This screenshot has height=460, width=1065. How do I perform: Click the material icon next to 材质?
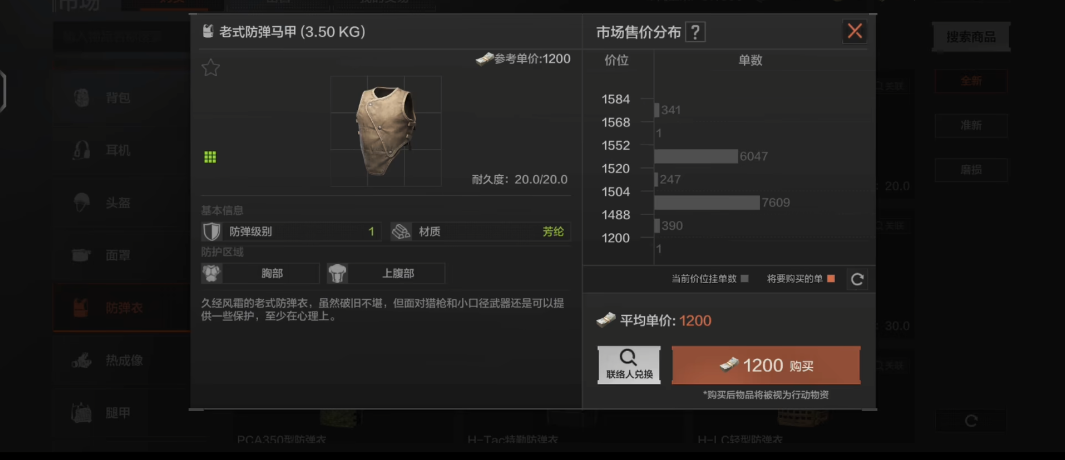(401, 232)
